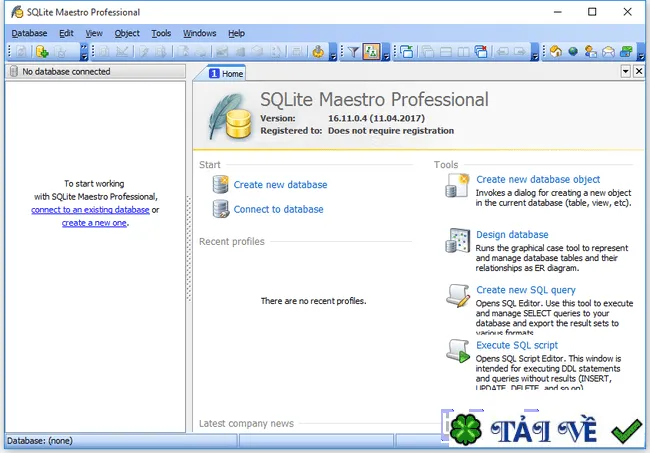Open the Database menu
The image size is (650, 453).
point(29,33)
